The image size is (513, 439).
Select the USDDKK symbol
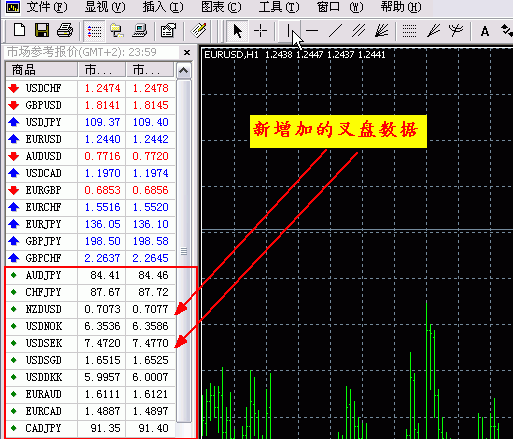(43, 377)
